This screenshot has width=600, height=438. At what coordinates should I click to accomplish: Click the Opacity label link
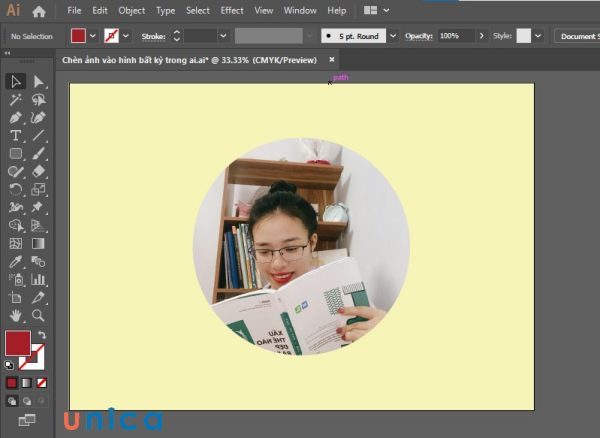(x=418, y=36)
